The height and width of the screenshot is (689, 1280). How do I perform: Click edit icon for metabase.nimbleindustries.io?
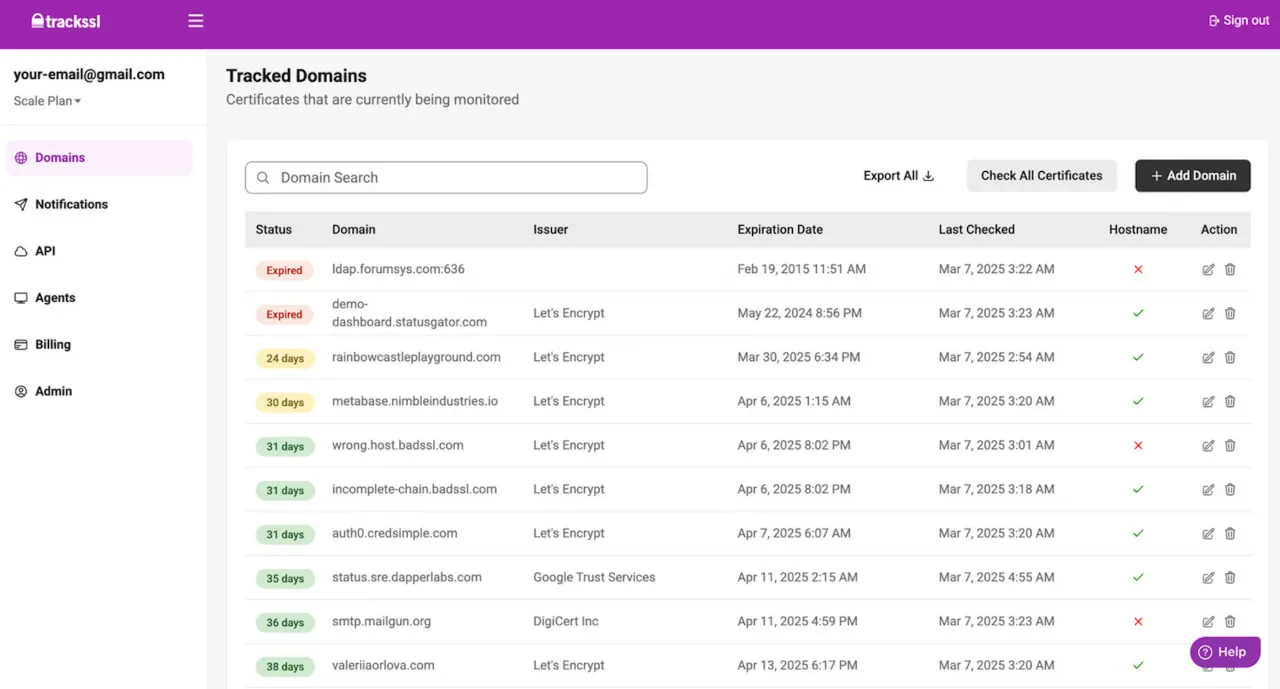click(x=1208, y=402)
